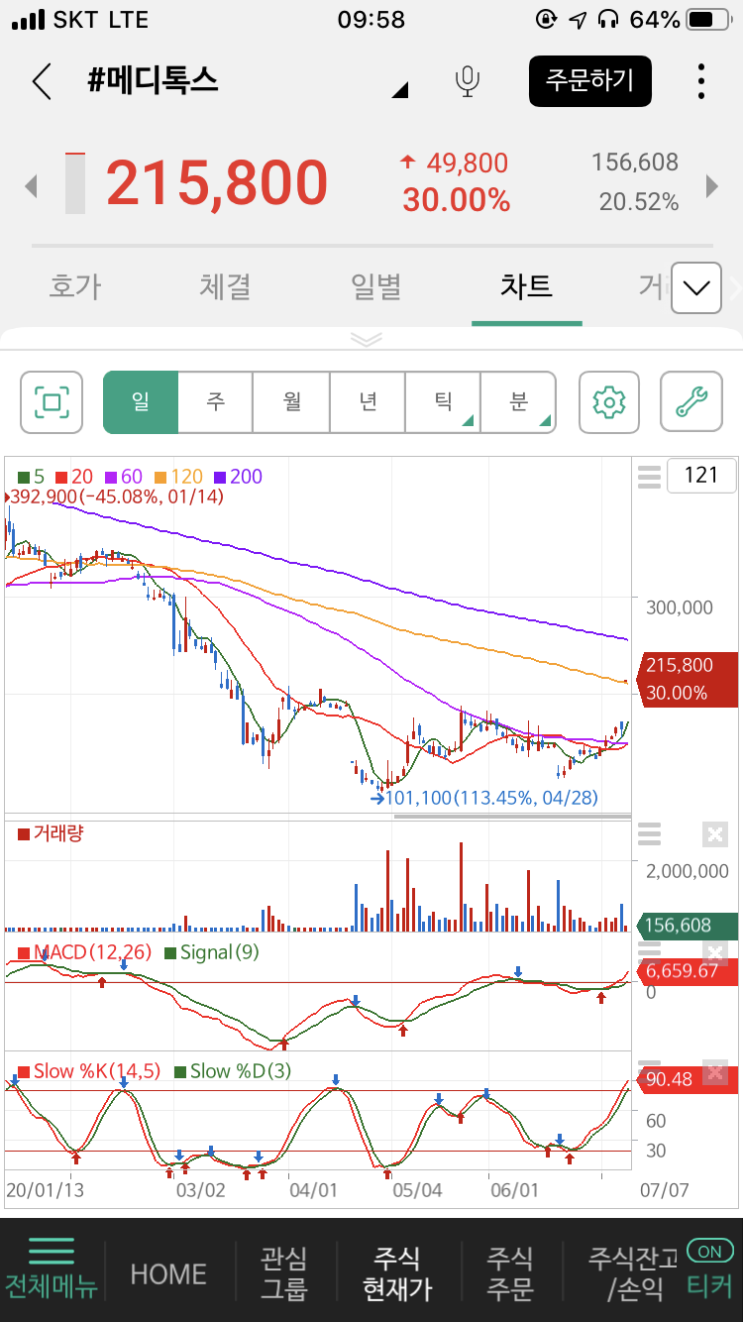Tap the headphones icon in the status bar

tap(608, 19)
